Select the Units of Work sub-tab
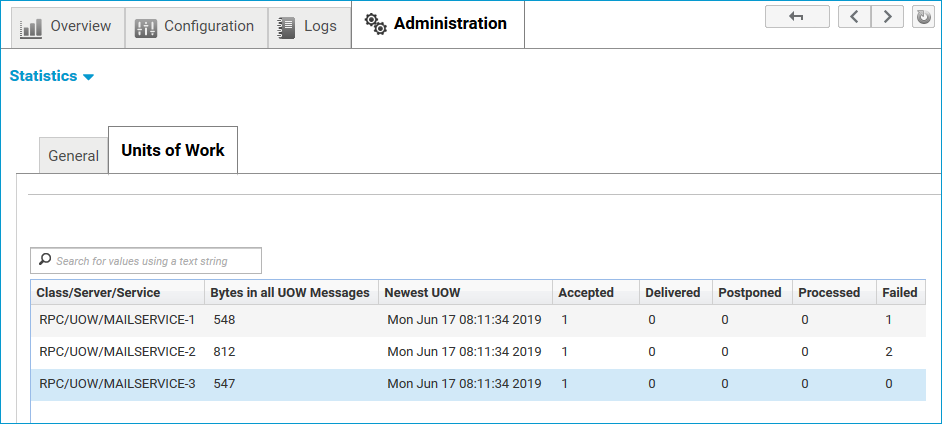 [173, 150]
